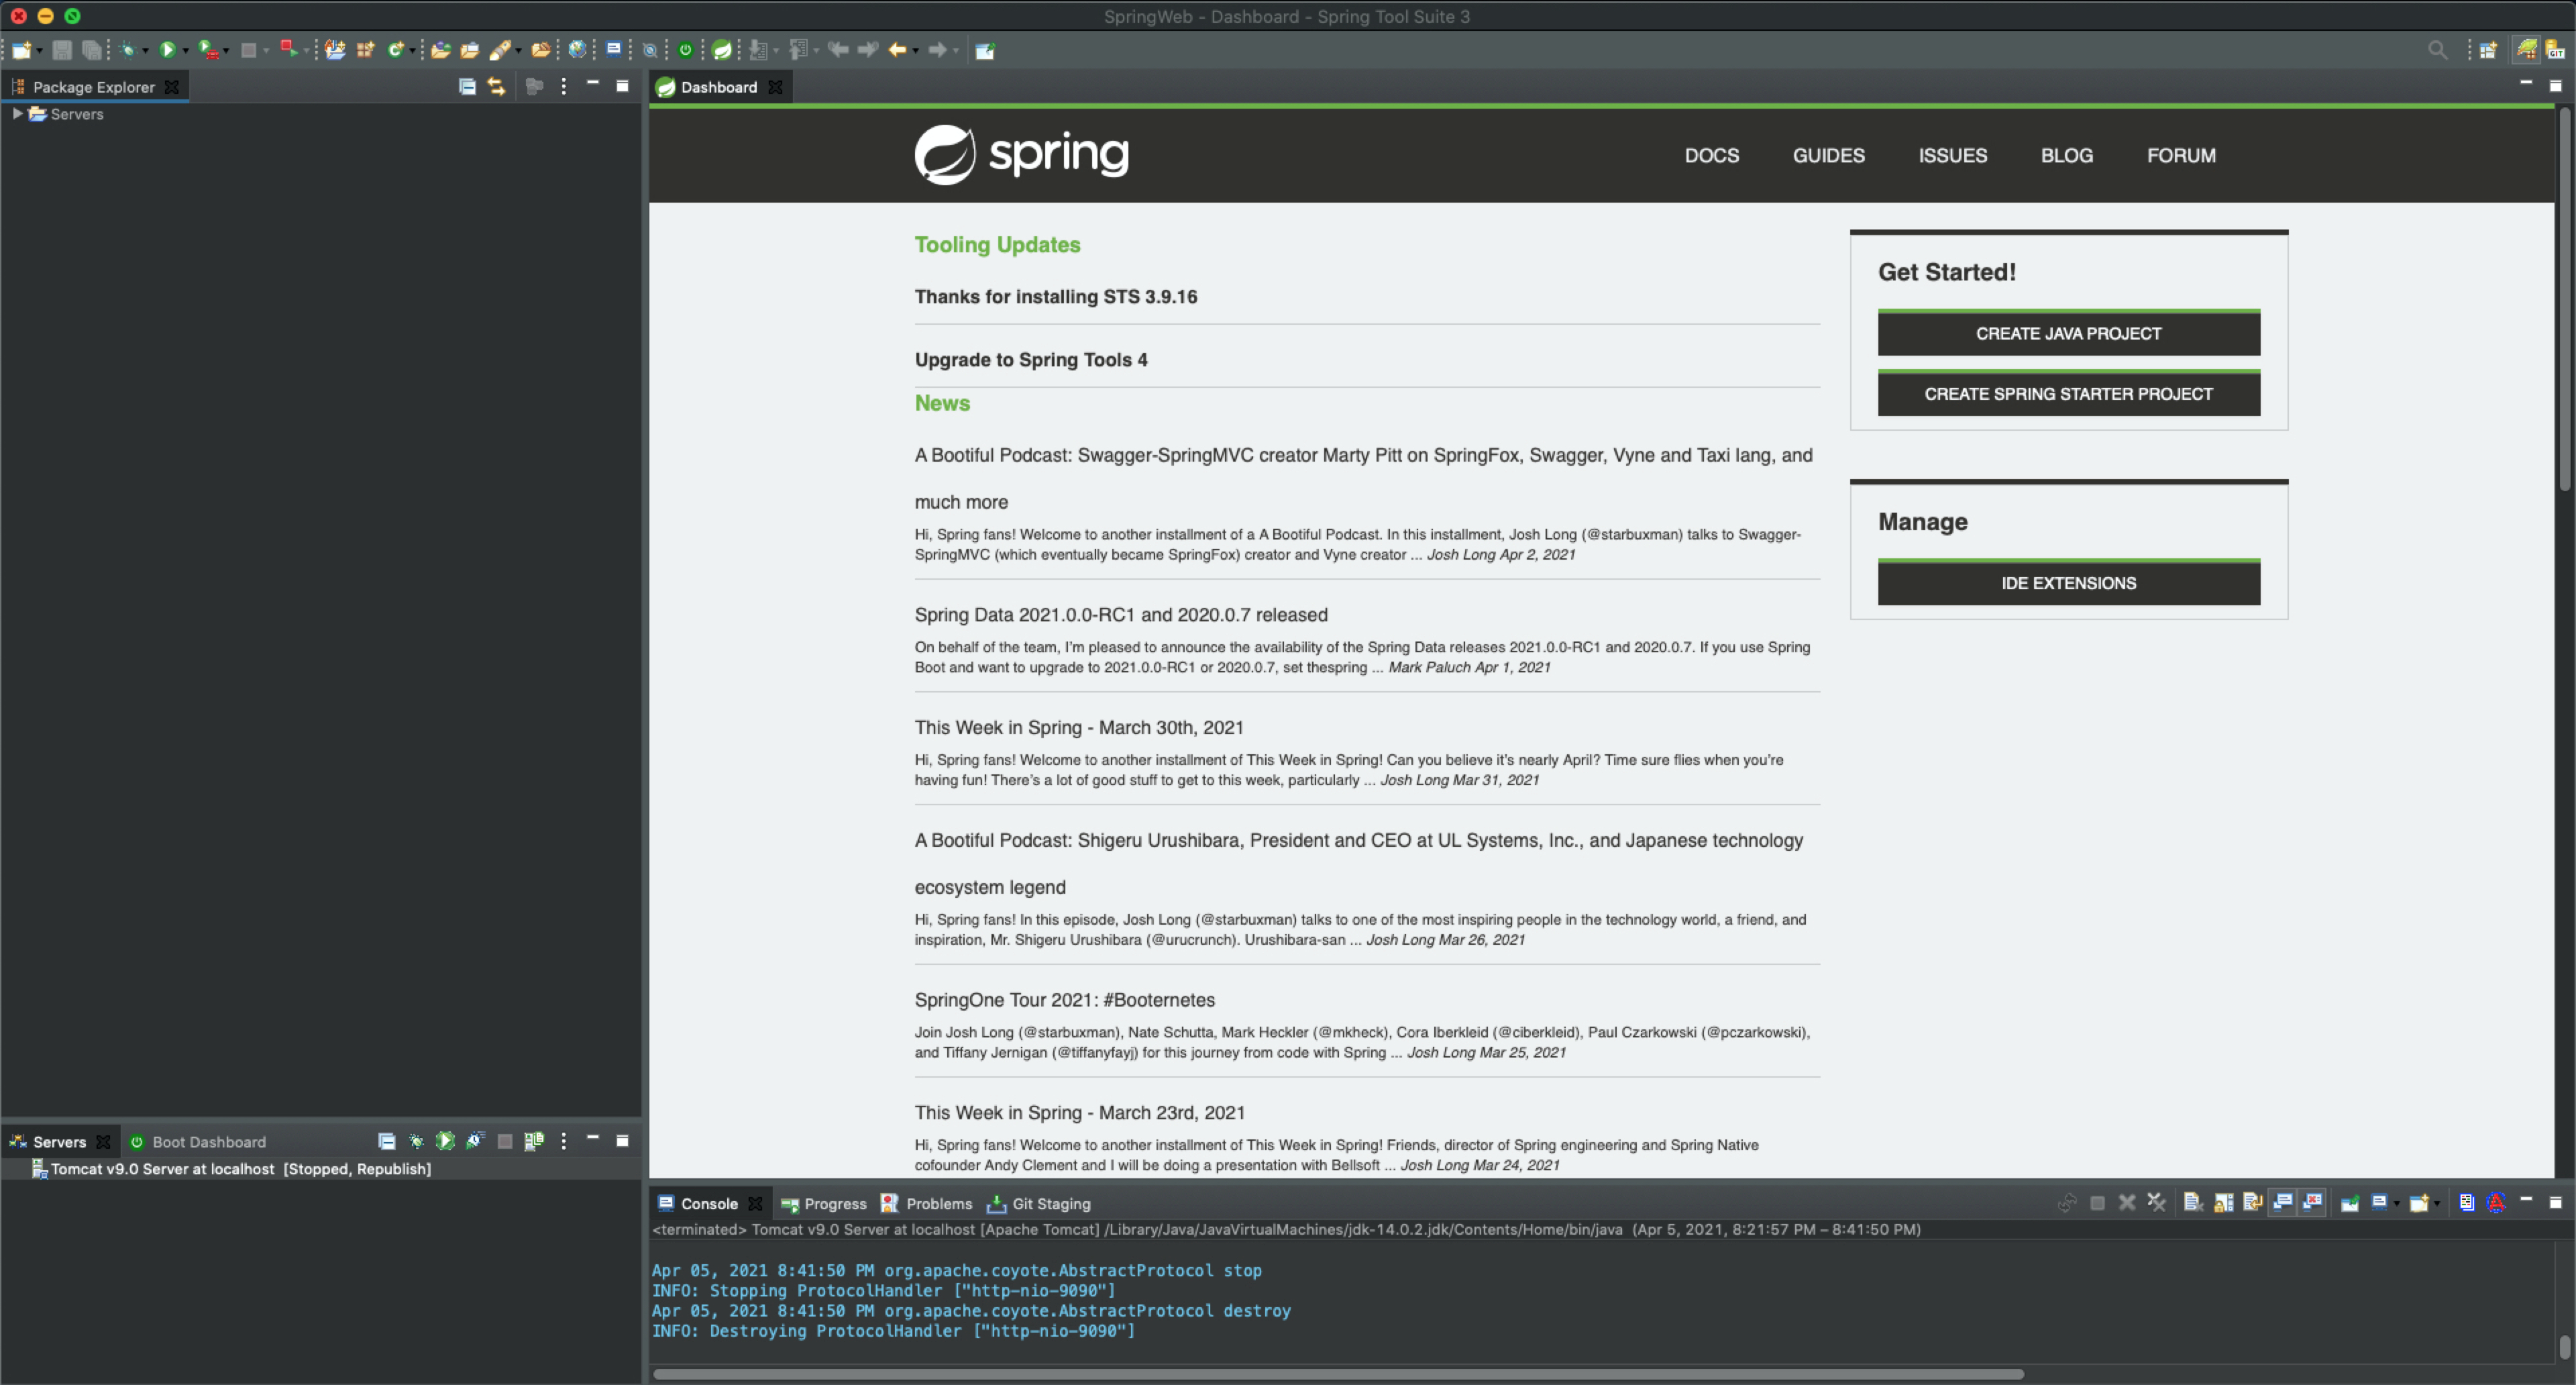This screenshot has height=1385, width=2576.
Task: Collapse All in Package Explorer
Action: [467, 86]
